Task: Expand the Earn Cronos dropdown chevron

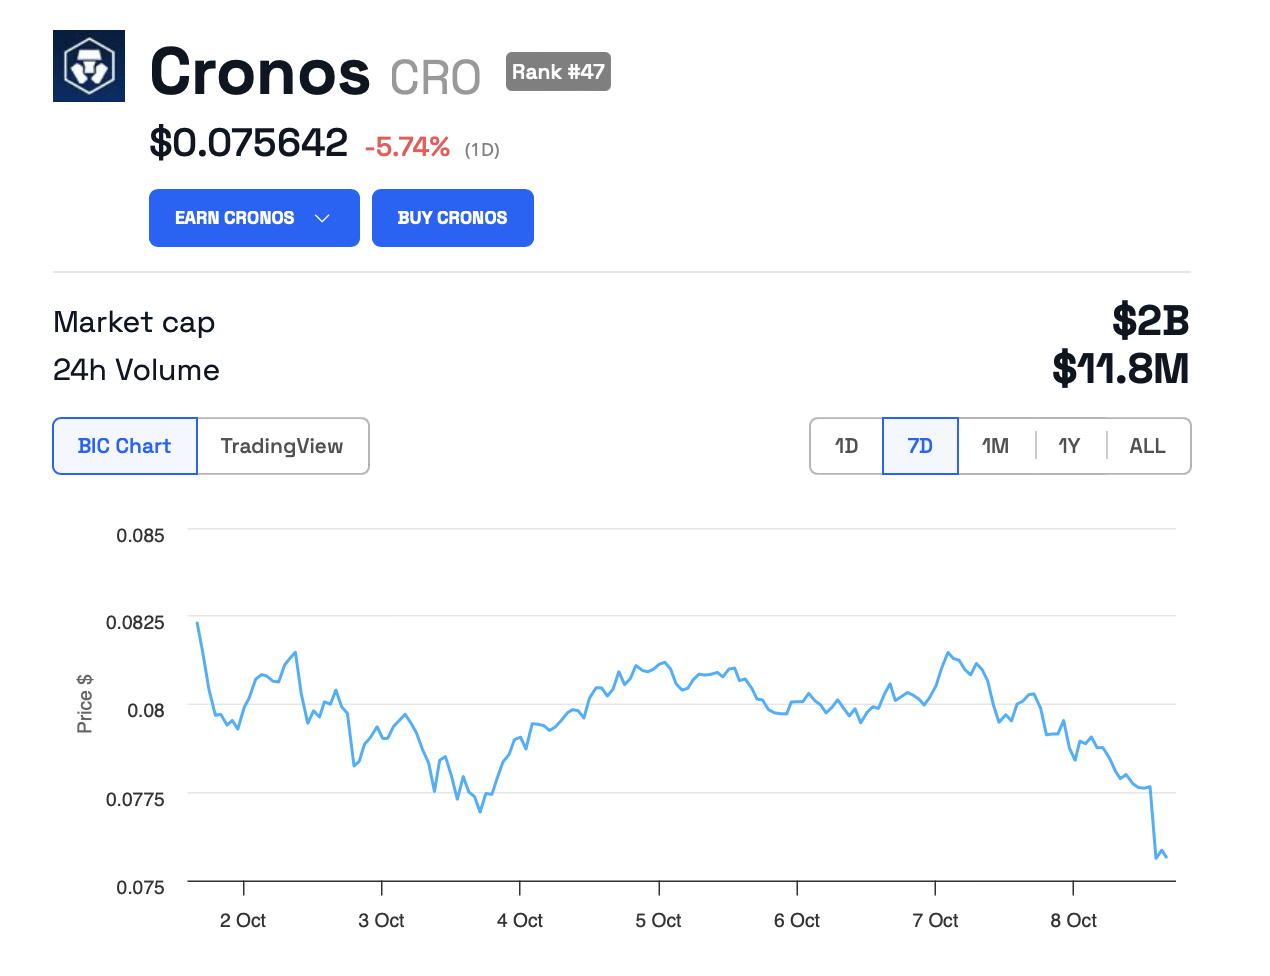Action: (x=322, y=218)
